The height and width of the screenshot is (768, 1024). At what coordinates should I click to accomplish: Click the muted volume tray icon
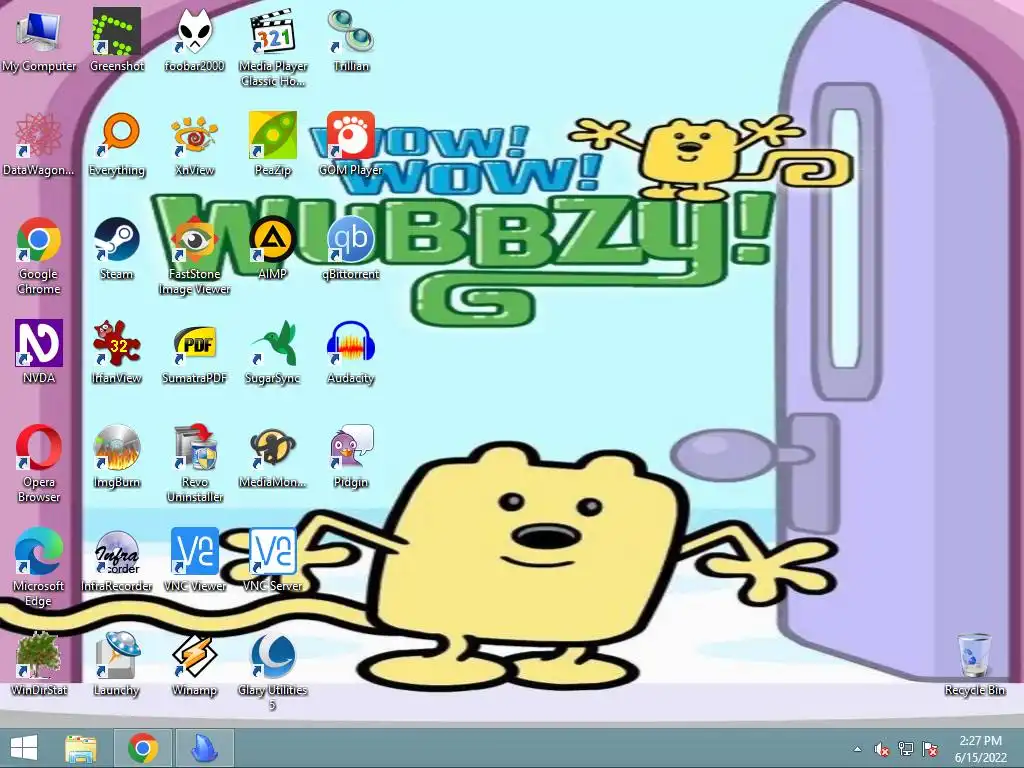point(882,749)
